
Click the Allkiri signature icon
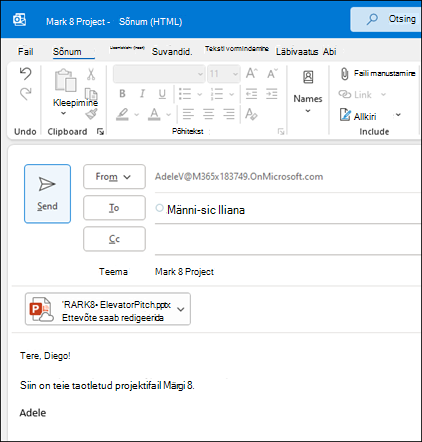pos(345,115)
